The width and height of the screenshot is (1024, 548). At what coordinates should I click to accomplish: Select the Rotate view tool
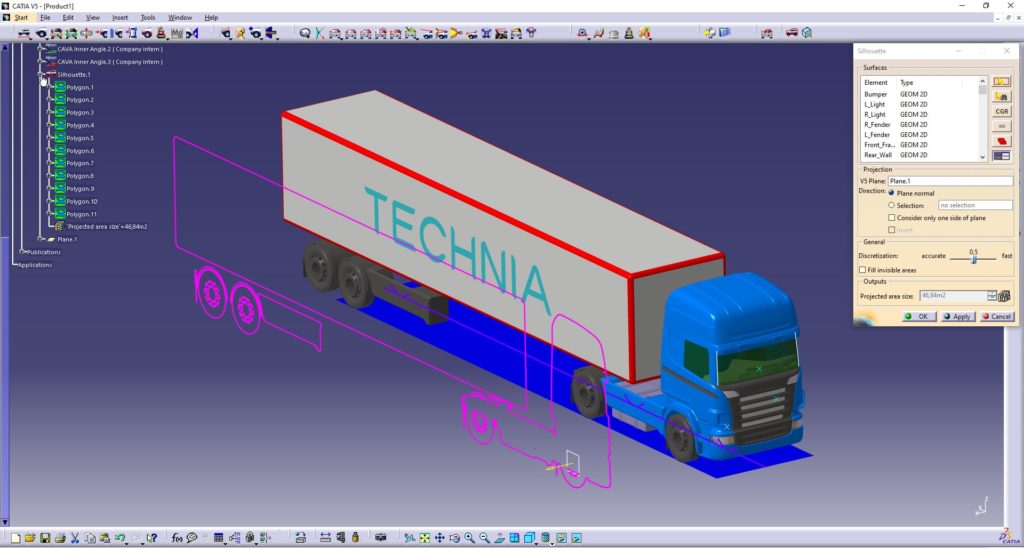coord(455,538)
